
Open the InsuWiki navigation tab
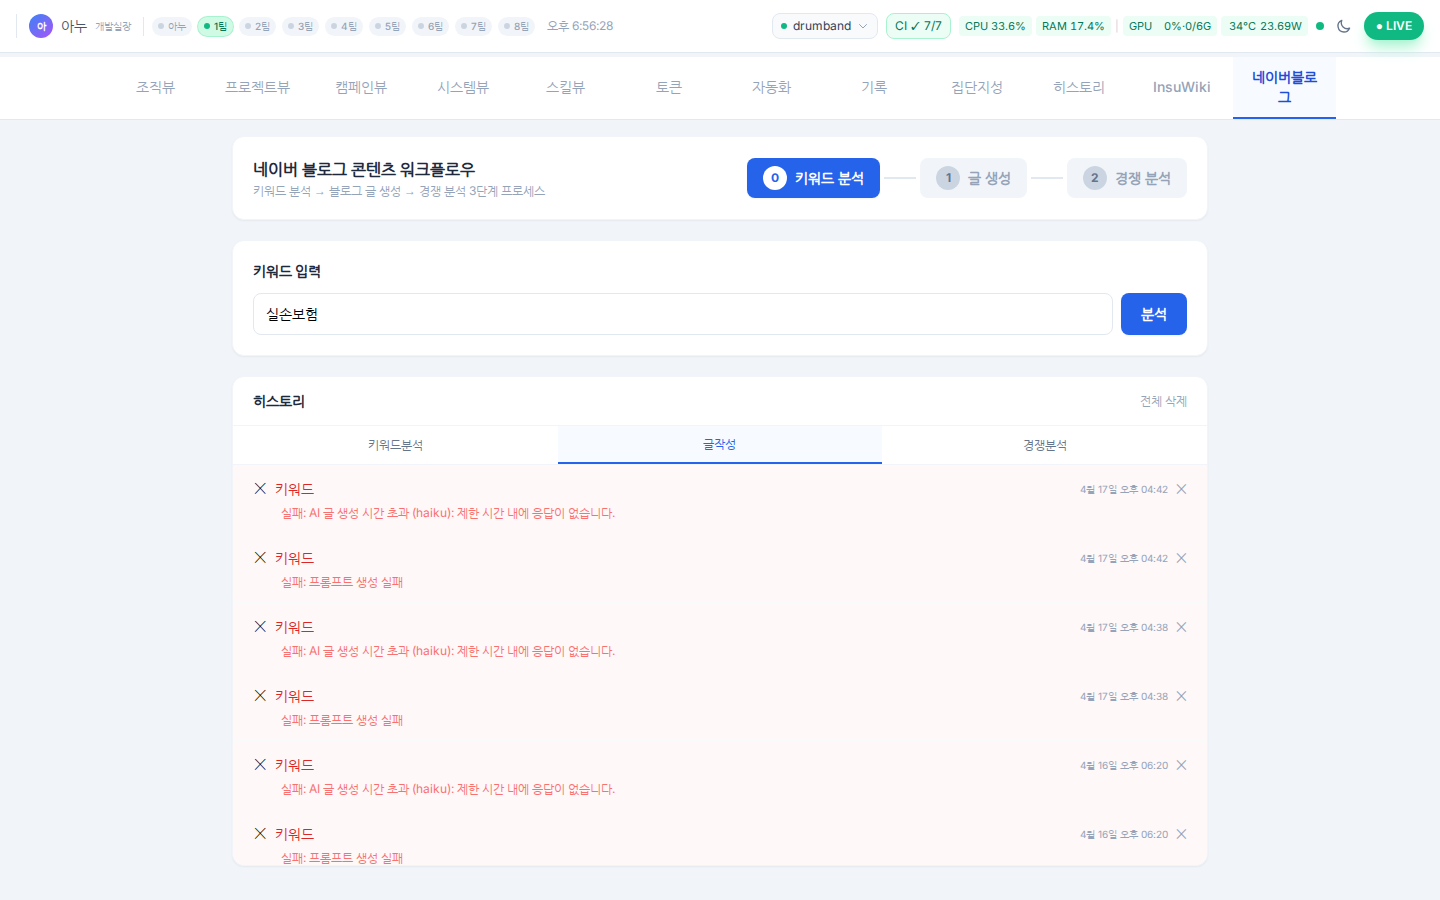pos(1181,87)
